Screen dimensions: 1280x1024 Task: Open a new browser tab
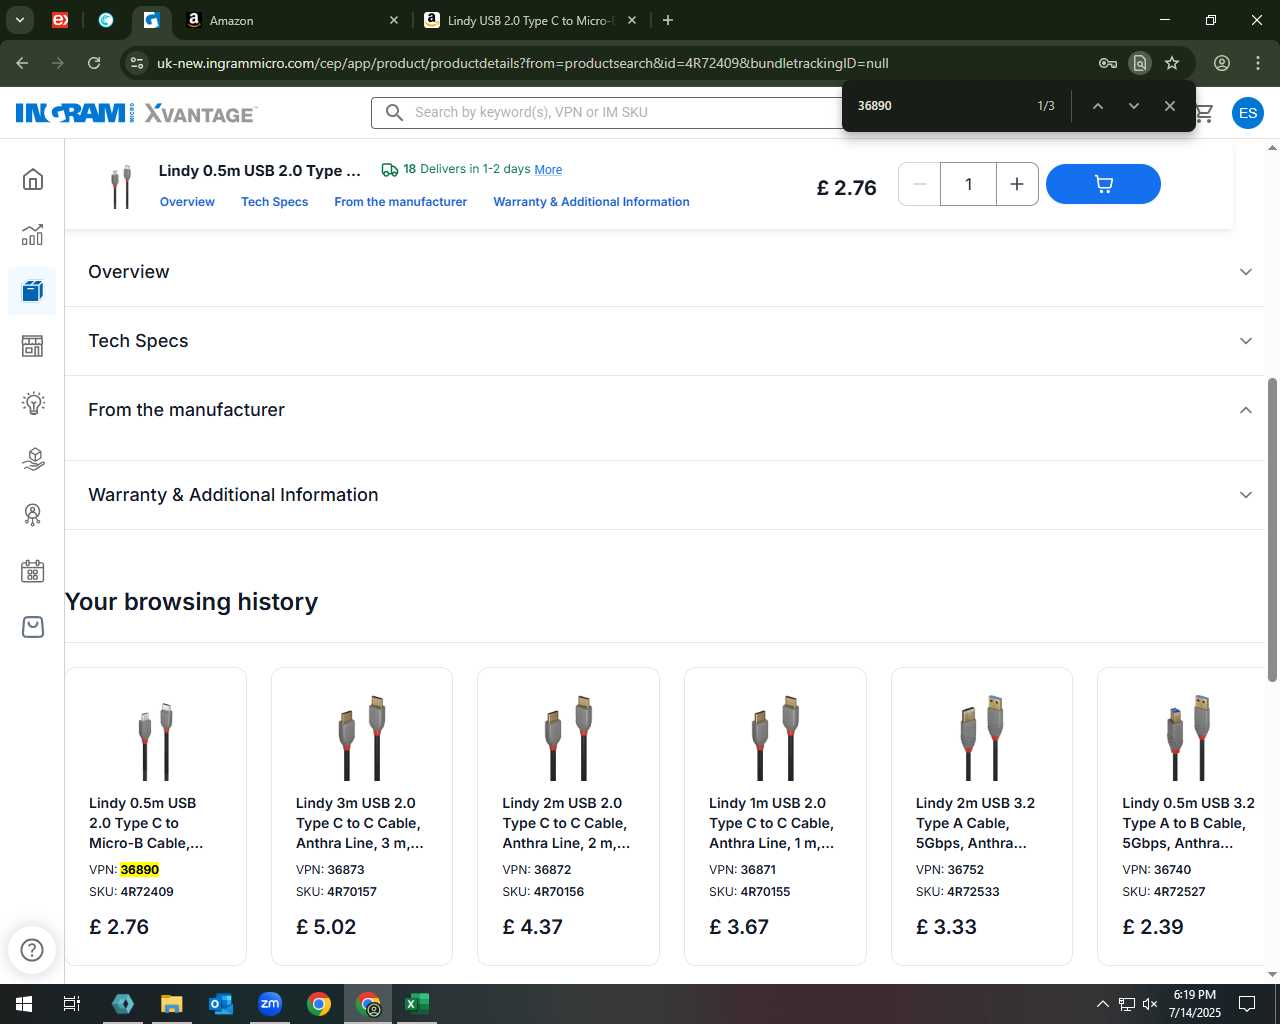point(668,20)
